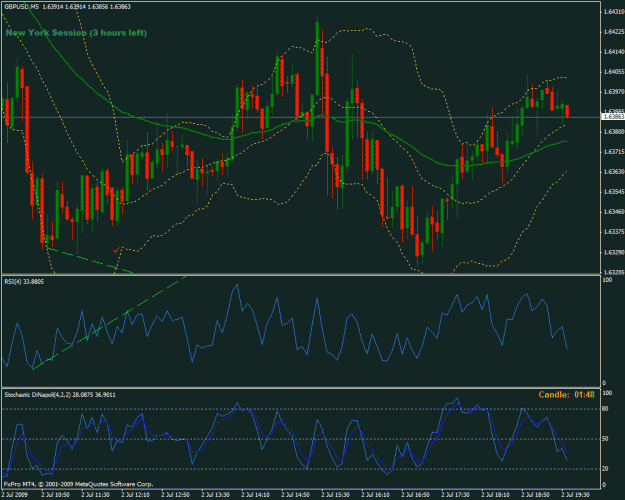Image resolution: width=625 pixels, height=500 pixels.
Task: Click the '2 Jul 10:50' time label
Action: [x=55, y=495]
